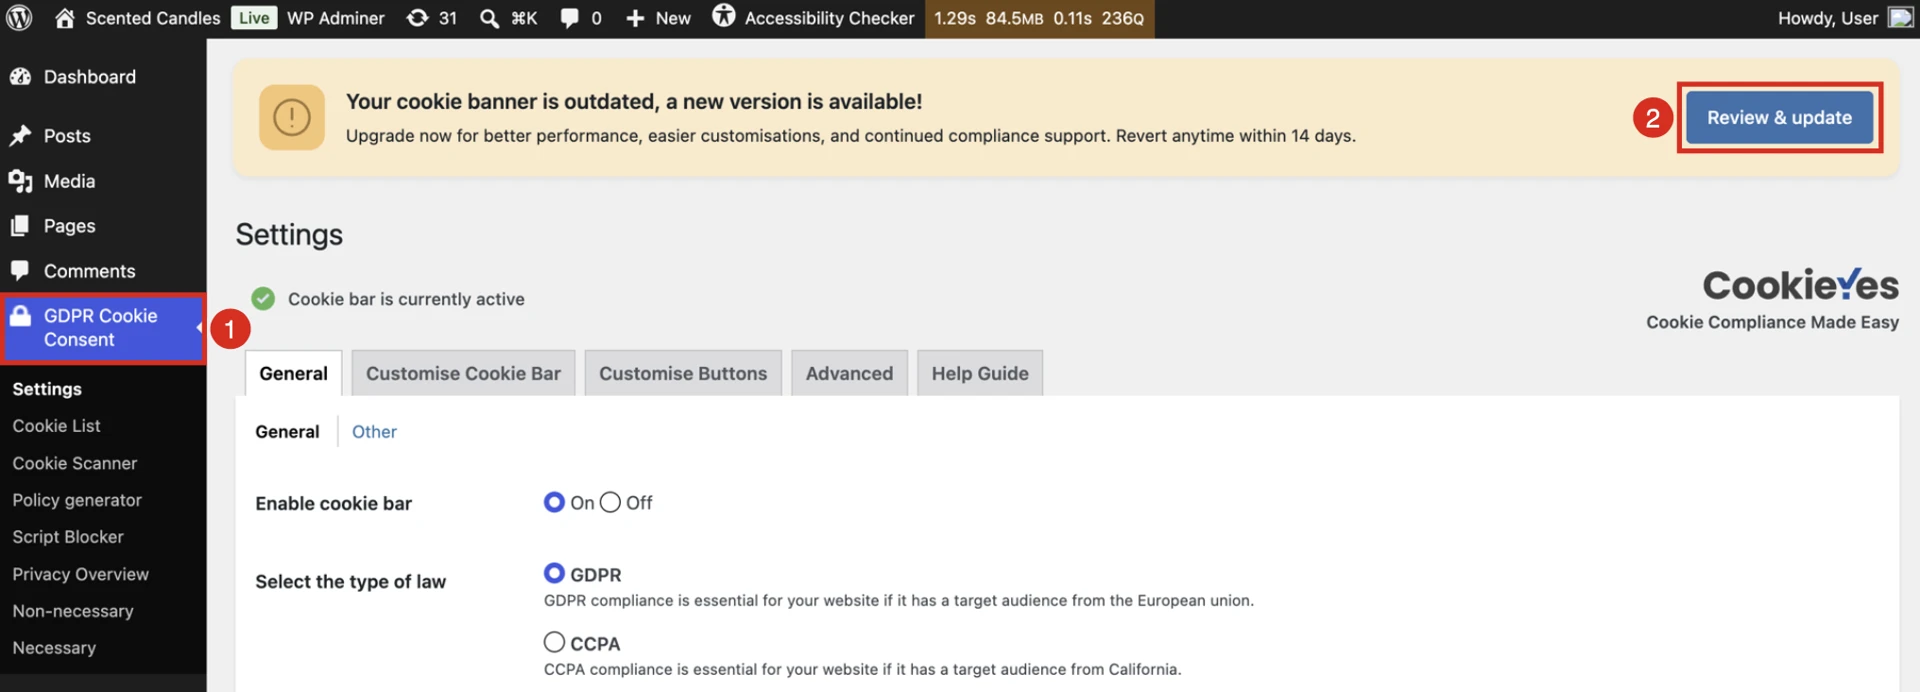1920x692 pixels.
Task: Open Accessibility Checker icon
Action: 723,17
